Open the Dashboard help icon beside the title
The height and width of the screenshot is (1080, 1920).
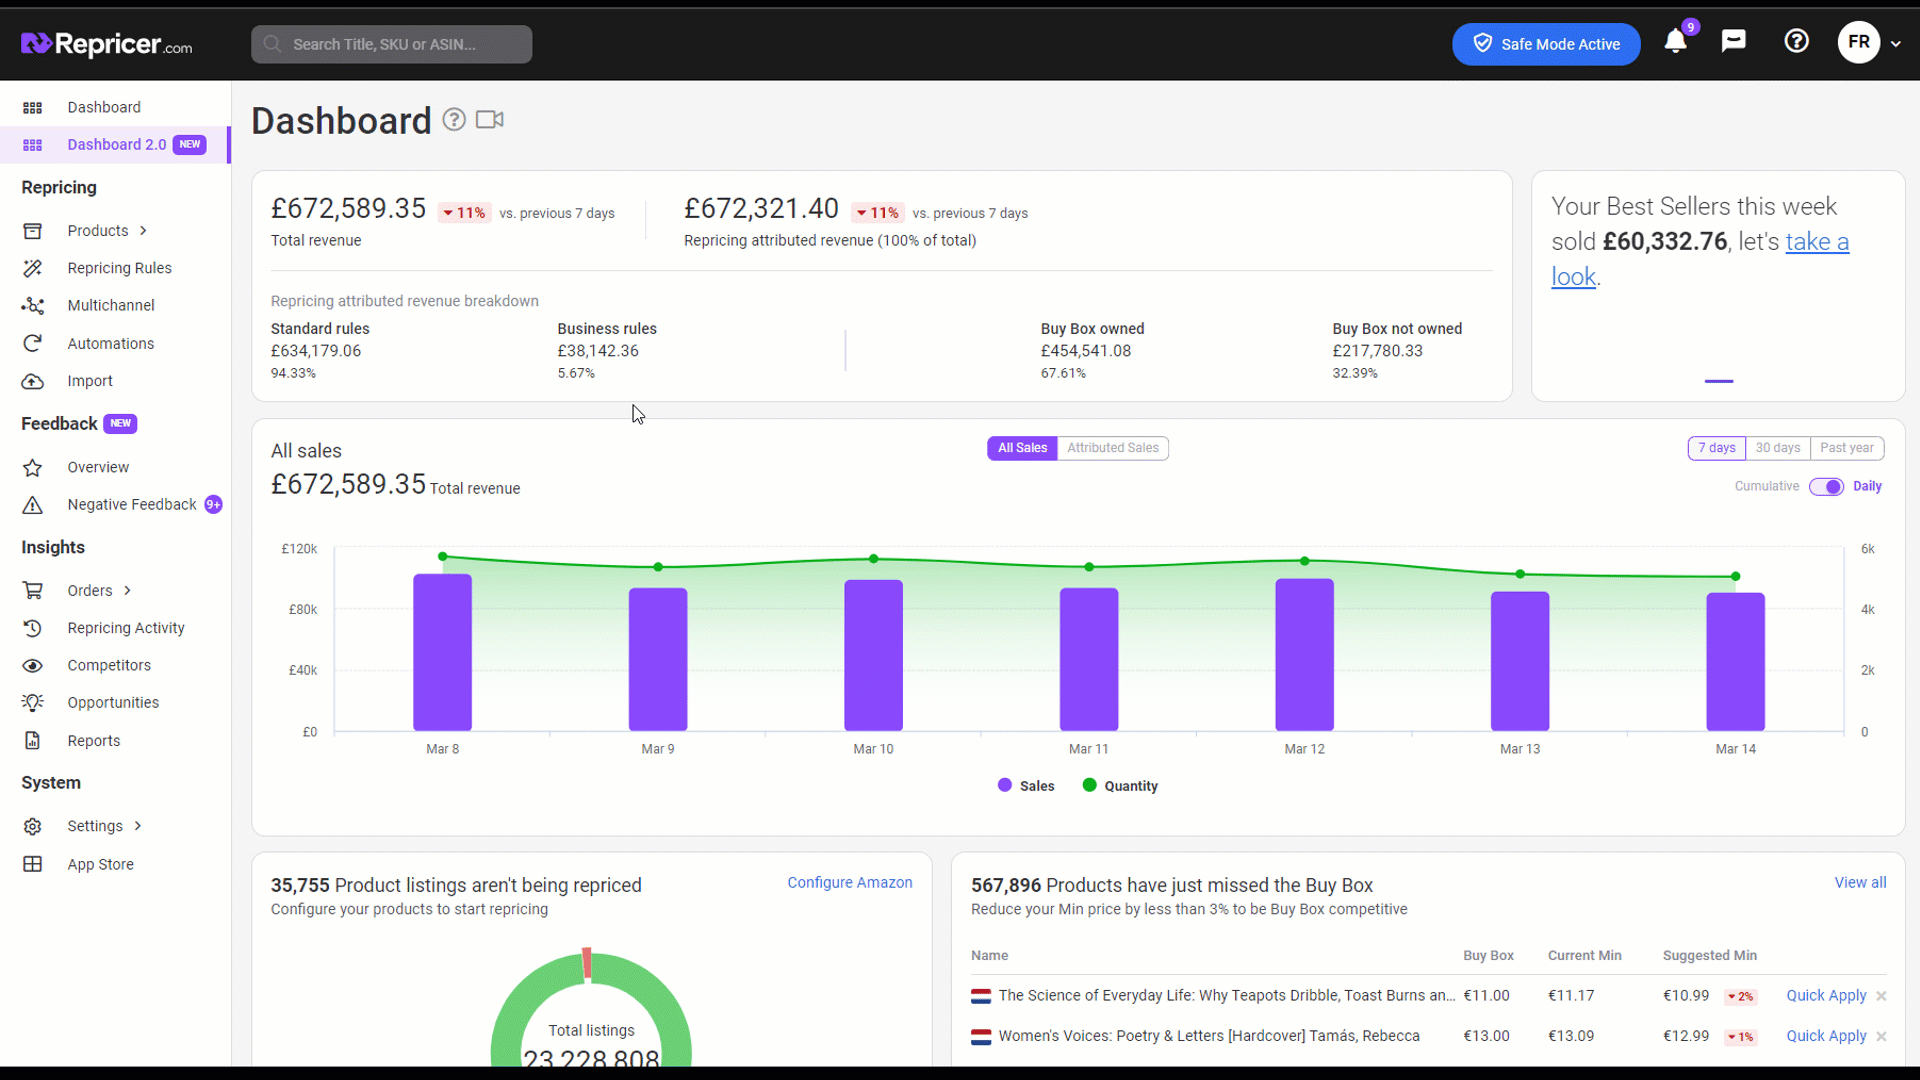tap(454, 120)
